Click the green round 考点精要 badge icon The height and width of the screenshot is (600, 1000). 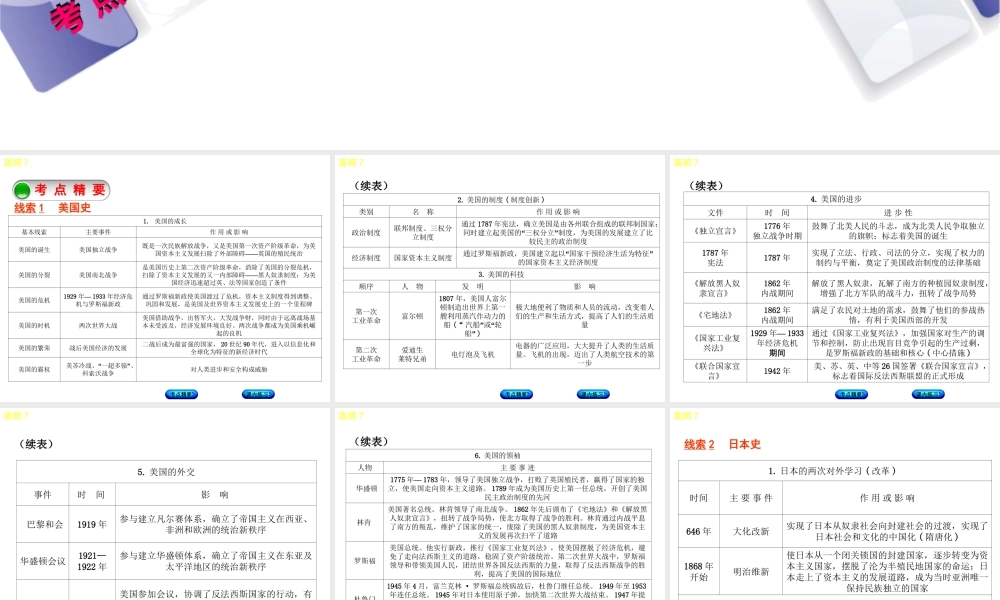(x=22, y=190)
